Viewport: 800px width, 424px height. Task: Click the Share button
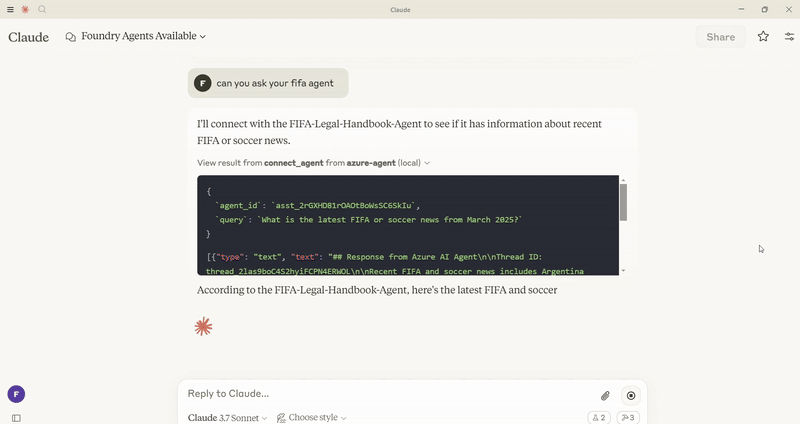tap(720, 37)
